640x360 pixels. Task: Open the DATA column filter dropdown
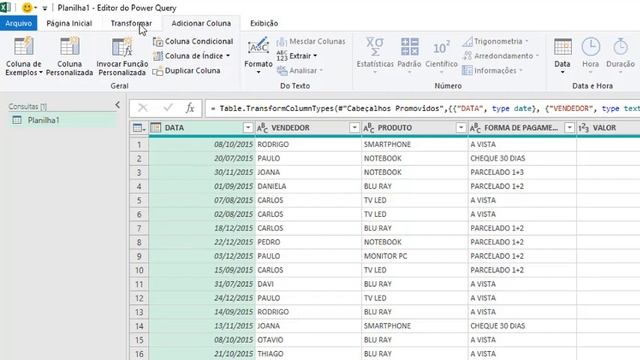(x=248, y=128)
